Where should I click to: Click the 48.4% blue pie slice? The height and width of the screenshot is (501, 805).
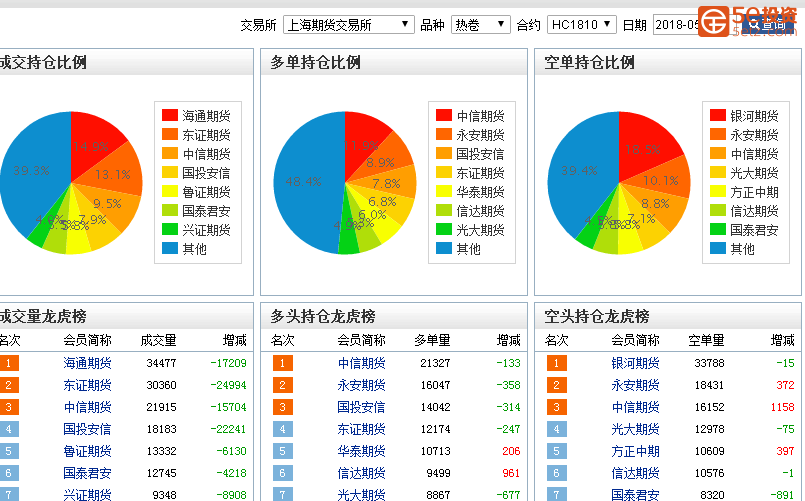(x=303, y=182)
